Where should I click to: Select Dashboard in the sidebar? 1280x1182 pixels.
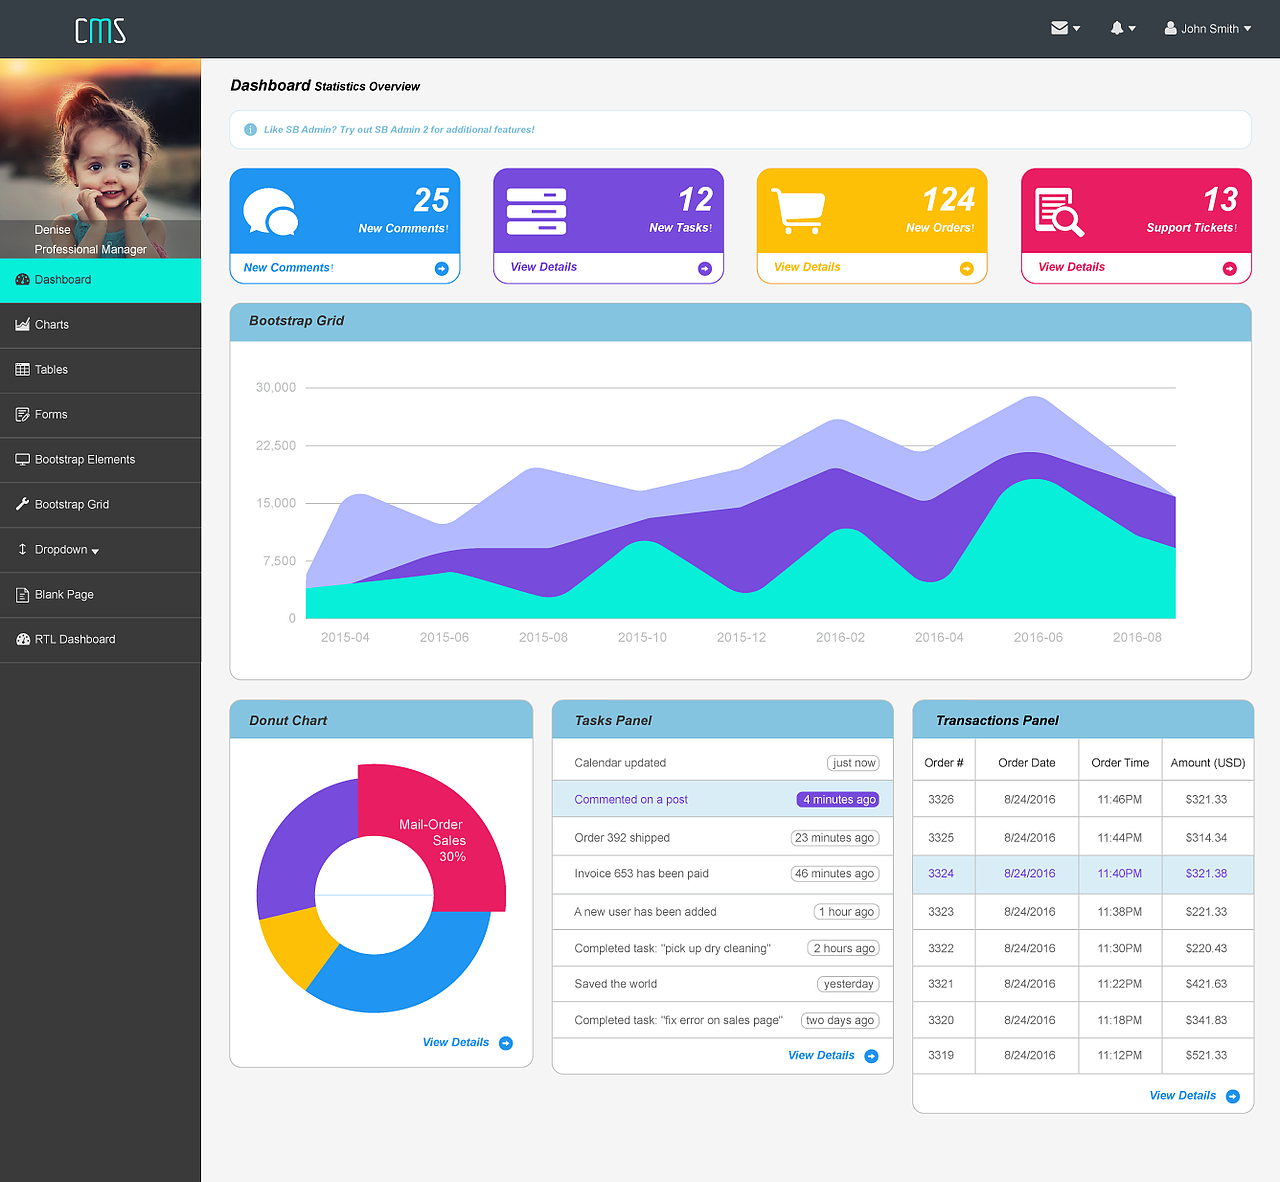click(x=100, y=280)
